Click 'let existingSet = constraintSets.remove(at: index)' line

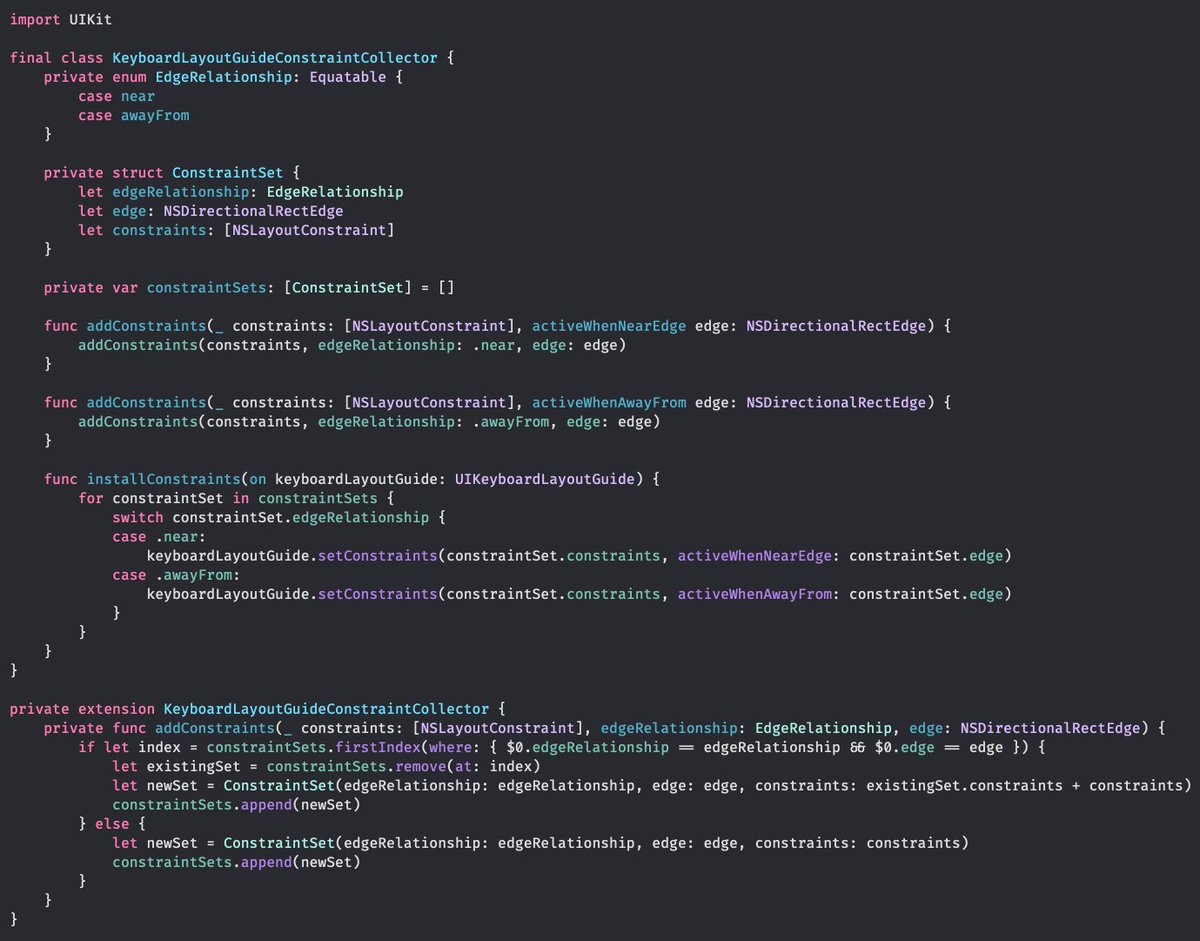pyautogui.click(x=327, y=765)
